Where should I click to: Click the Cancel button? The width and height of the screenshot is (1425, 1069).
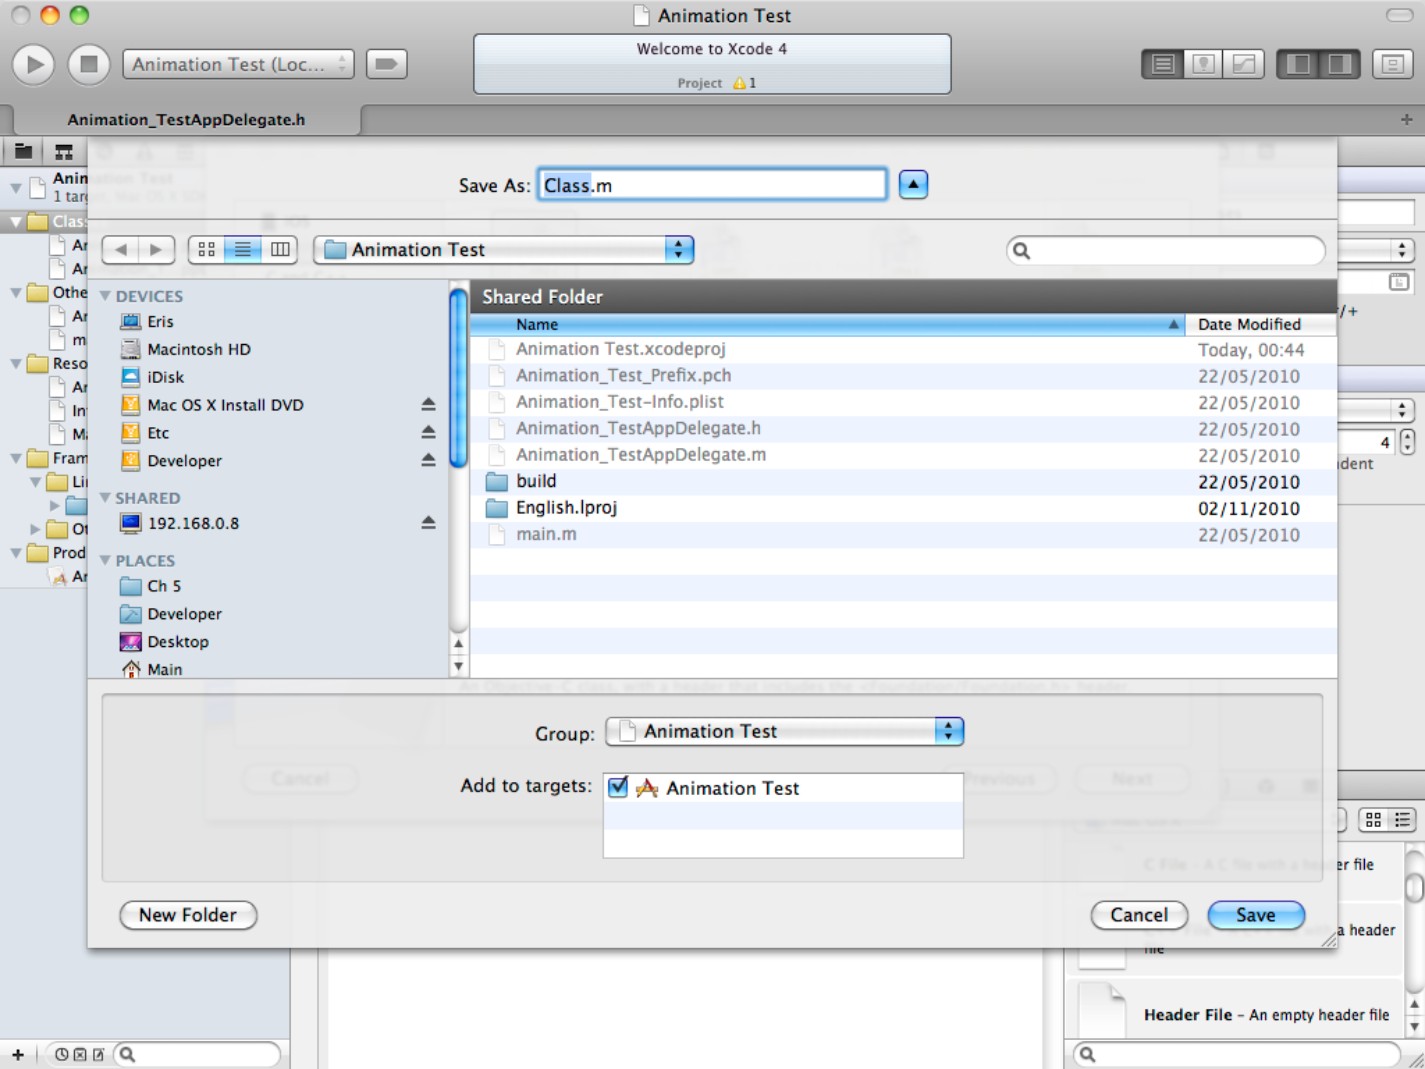(1139, 915)
